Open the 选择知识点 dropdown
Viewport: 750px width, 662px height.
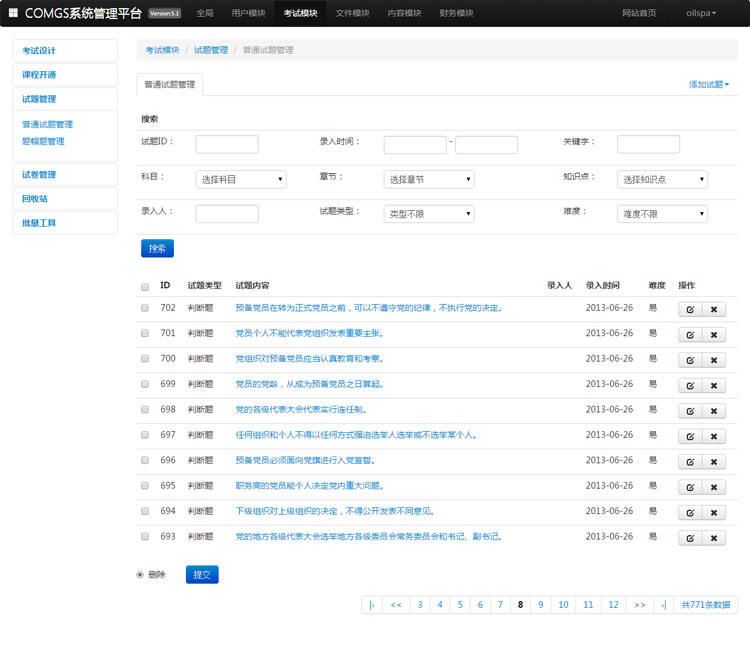click(662, 179)
